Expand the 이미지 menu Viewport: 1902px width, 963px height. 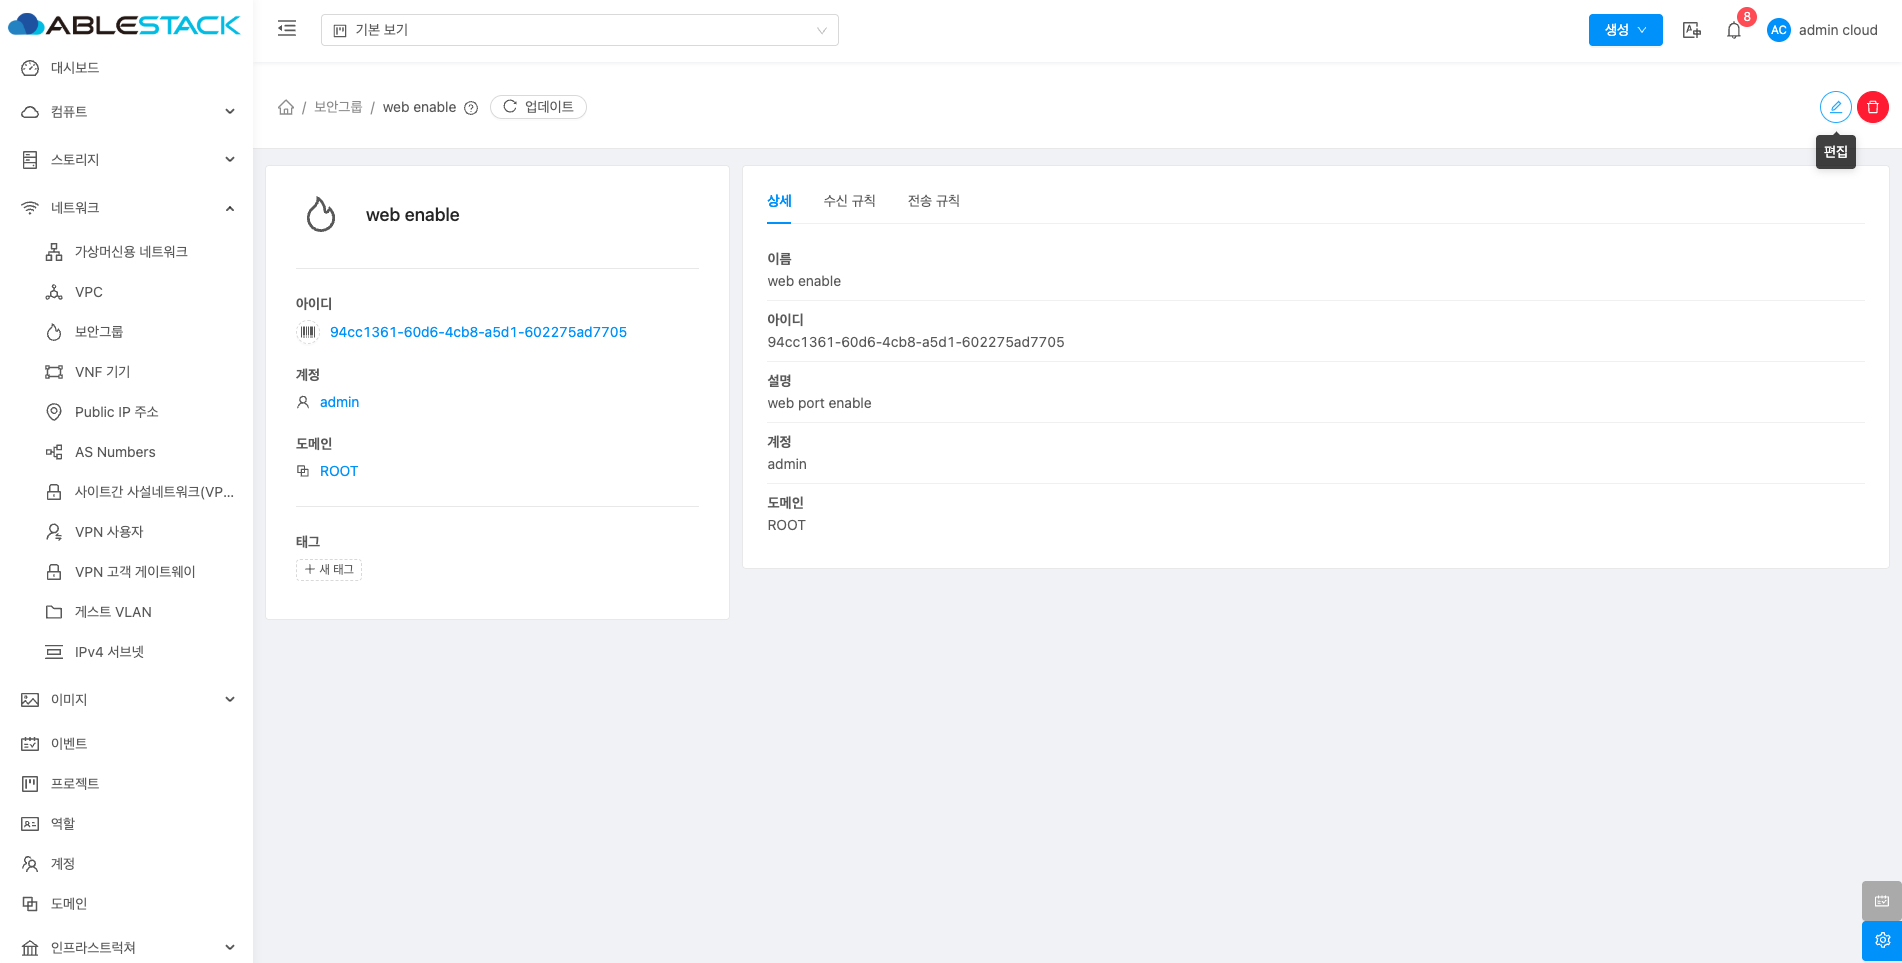[127, 700]
